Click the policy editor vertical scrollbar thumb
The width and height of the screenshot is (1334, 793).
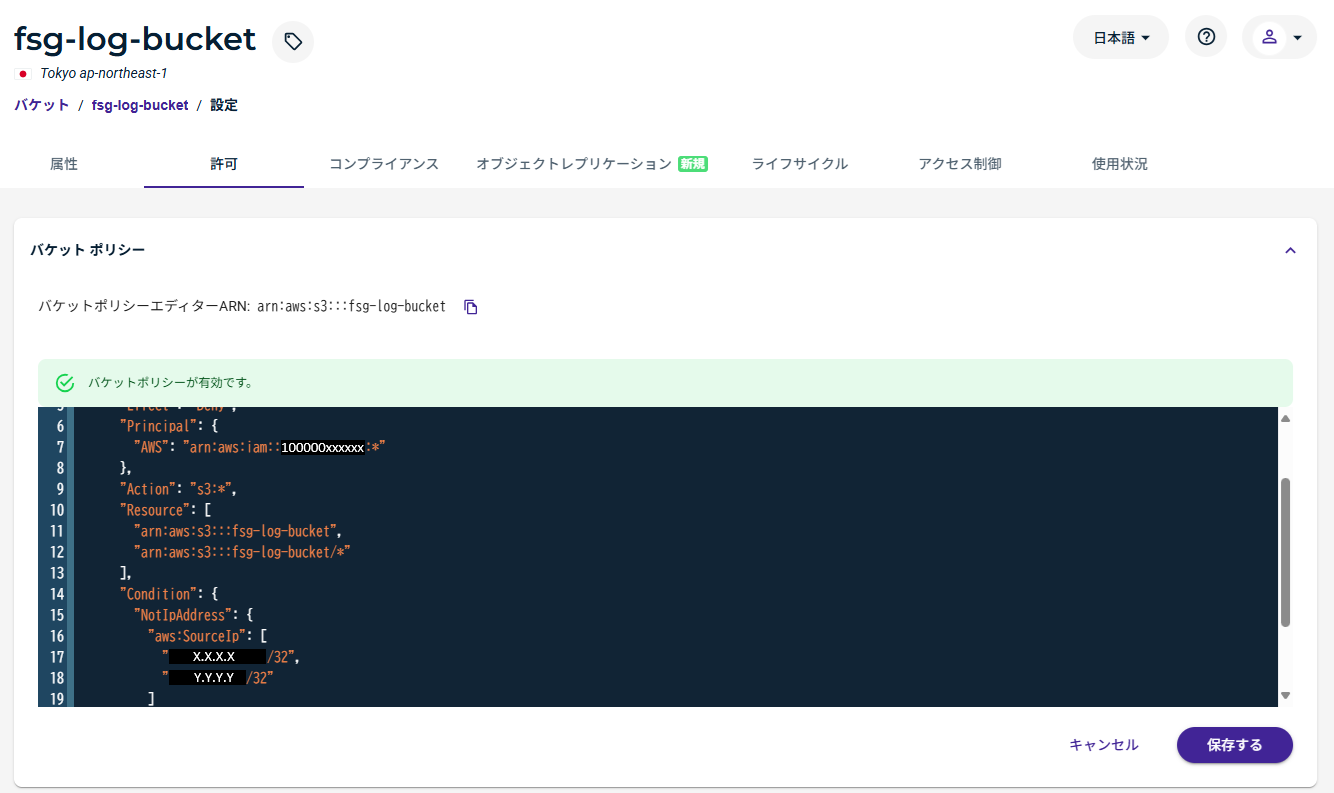[x=1285, y=551]
